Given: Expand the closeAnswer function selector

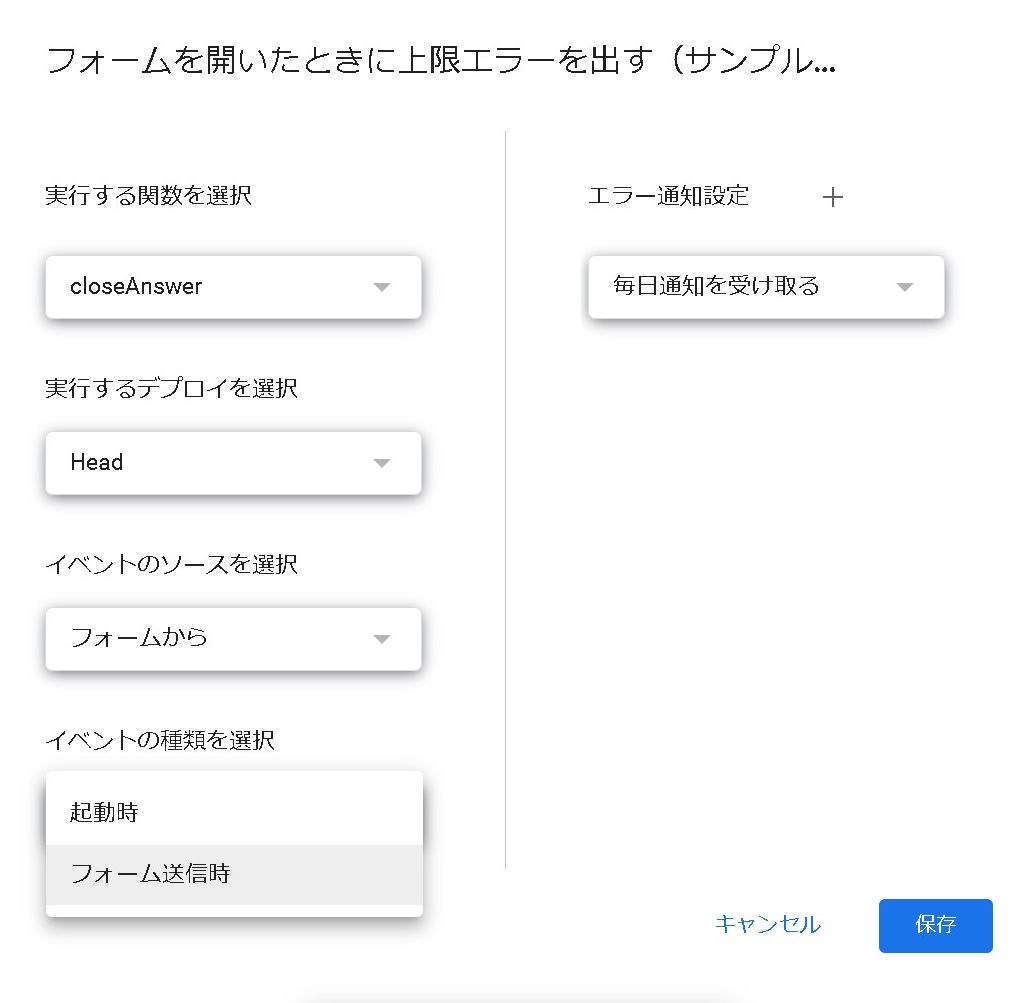Looking at the screenshot, I should (x=233, y=287).
